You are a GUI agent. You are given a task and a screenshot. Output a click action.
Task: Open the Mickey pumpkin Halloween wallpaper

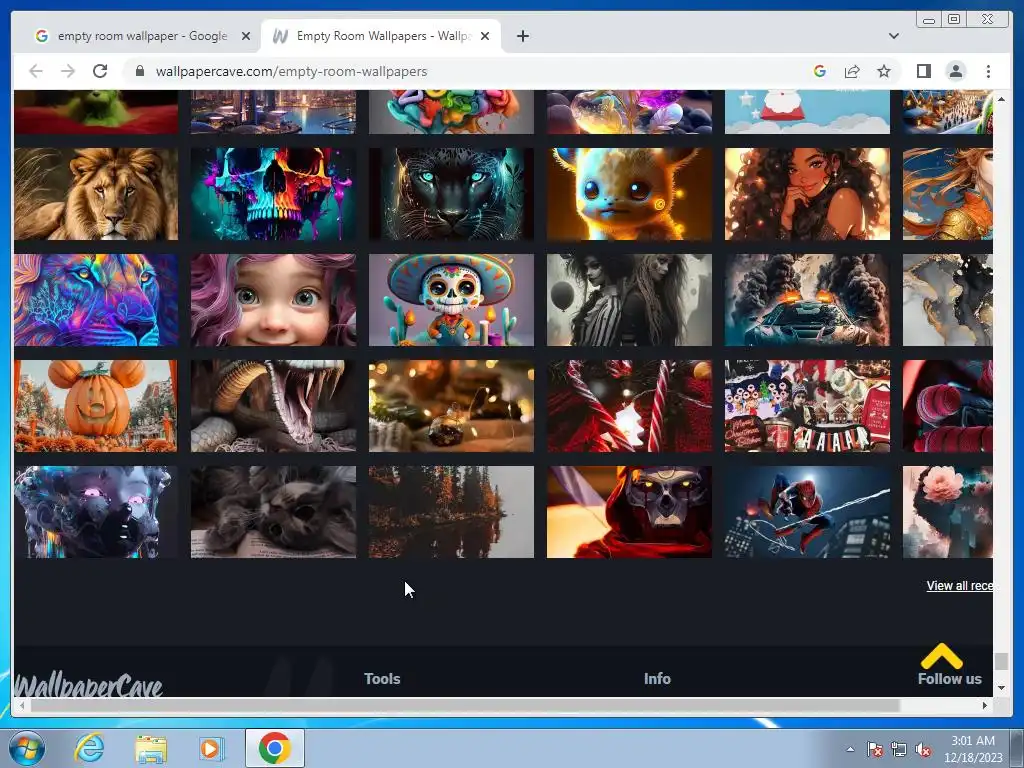click(x=96, y=406)
